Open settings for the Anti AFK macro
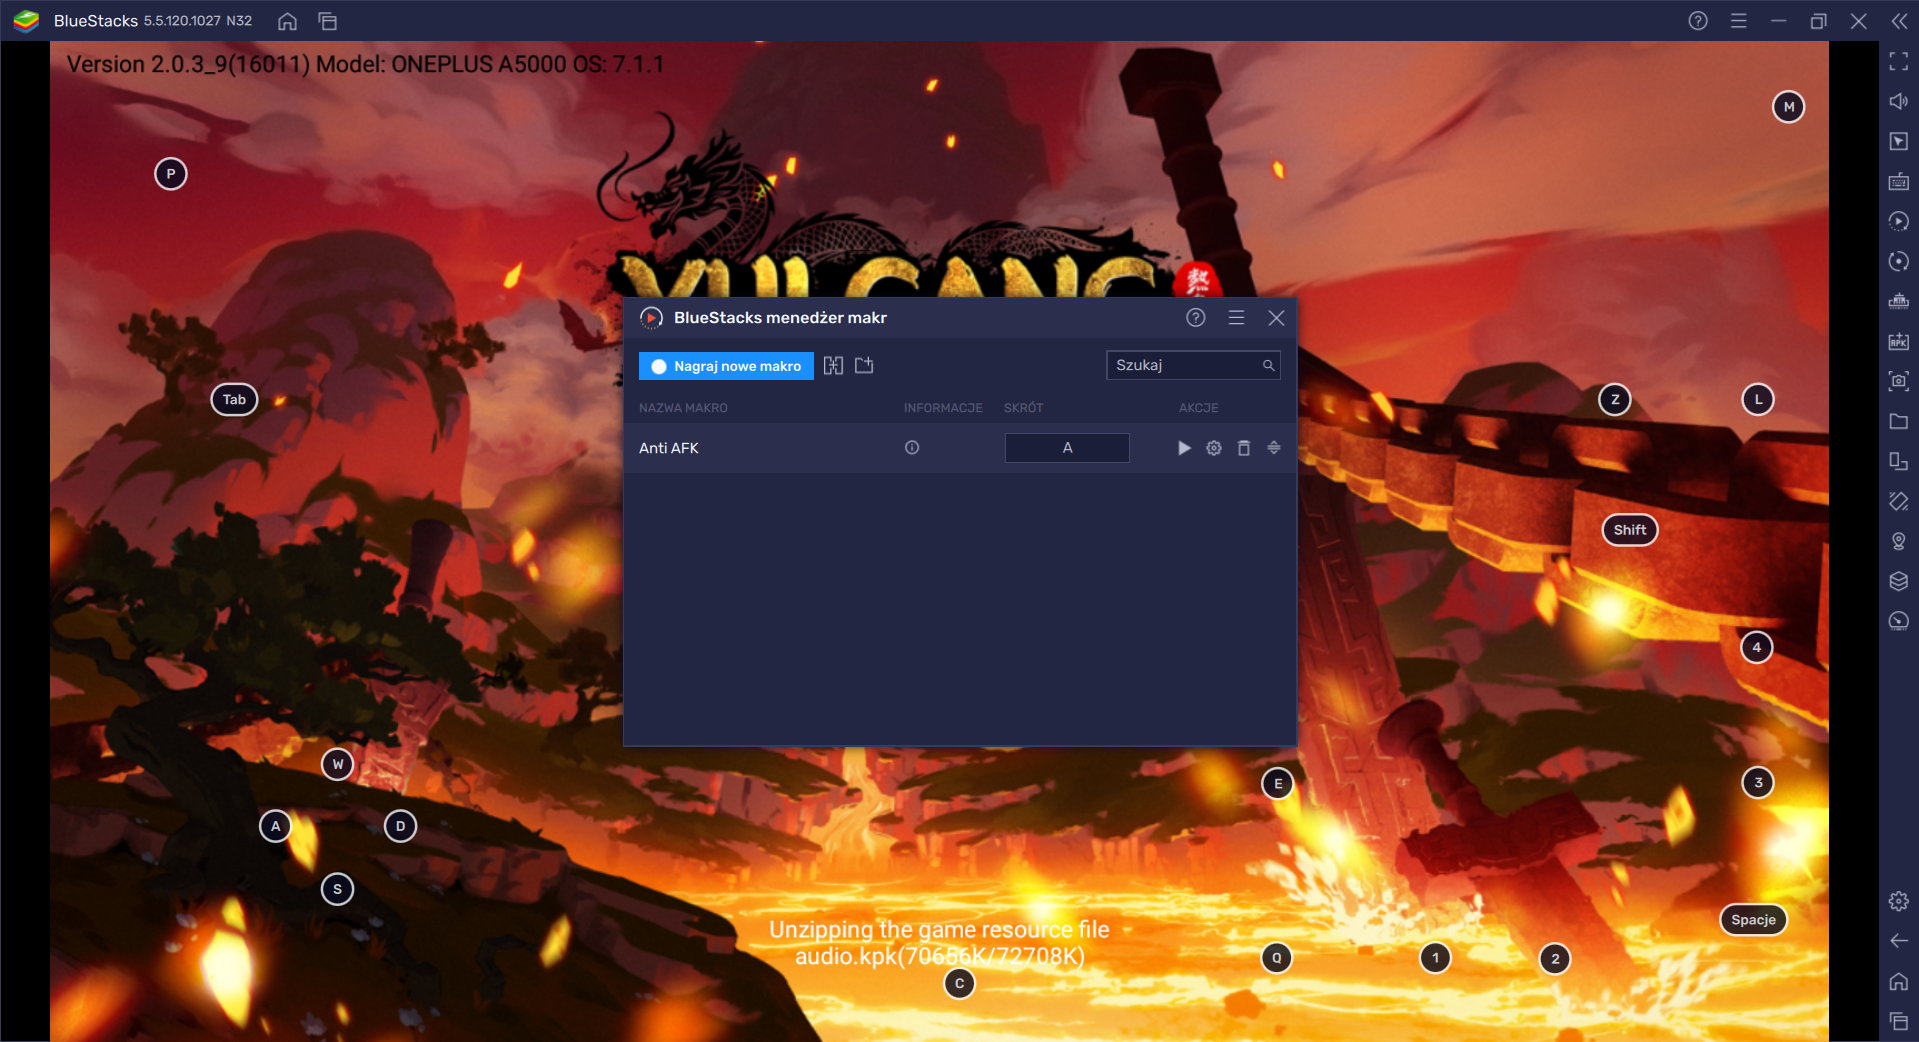Screen dimensions: 1919x1042 (1214, 448)
